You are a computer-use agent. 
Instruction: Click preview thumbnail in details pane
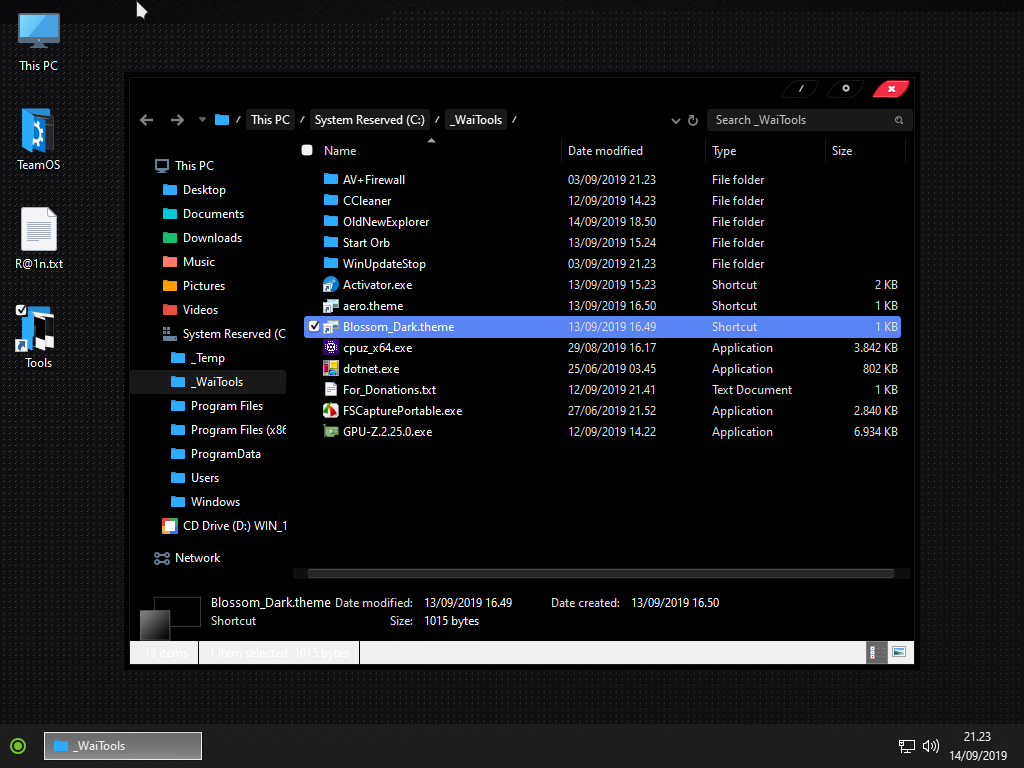(170, 617)
